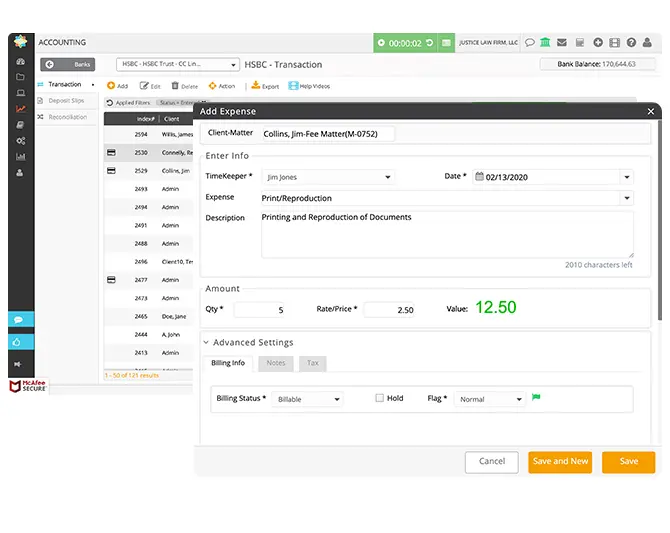Click the card icon on row 2477
The width and height of the screenshot is (670, 533).
click(111, 280)
